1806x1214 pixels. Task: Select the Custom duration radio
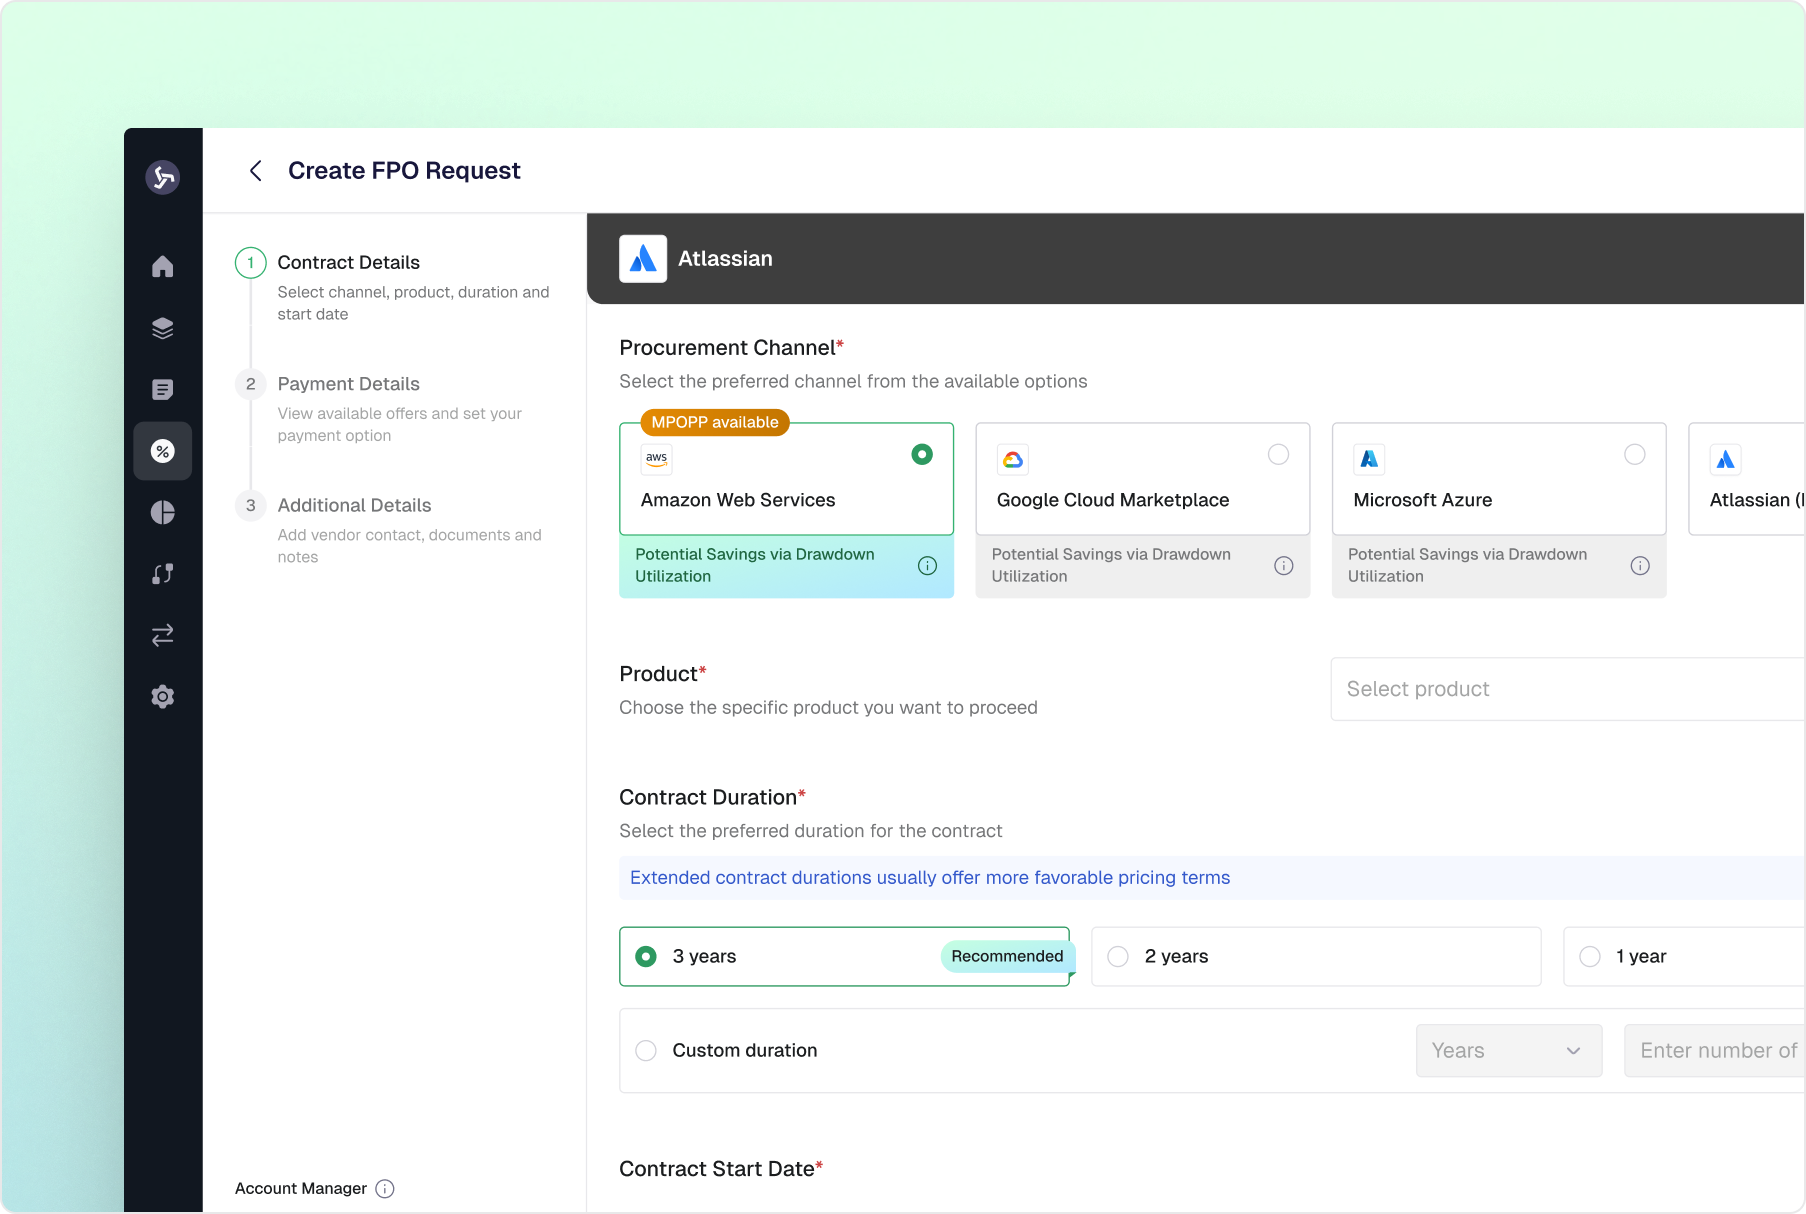click(646, 1051)
